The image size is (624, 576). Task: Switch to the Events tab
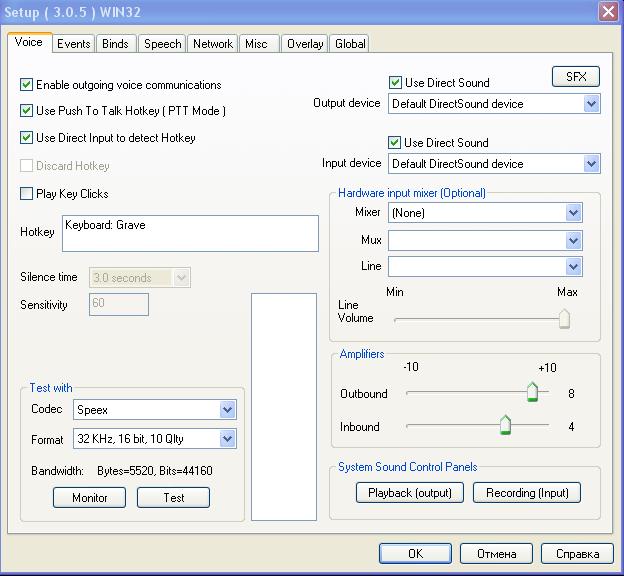tap(73, 44)
